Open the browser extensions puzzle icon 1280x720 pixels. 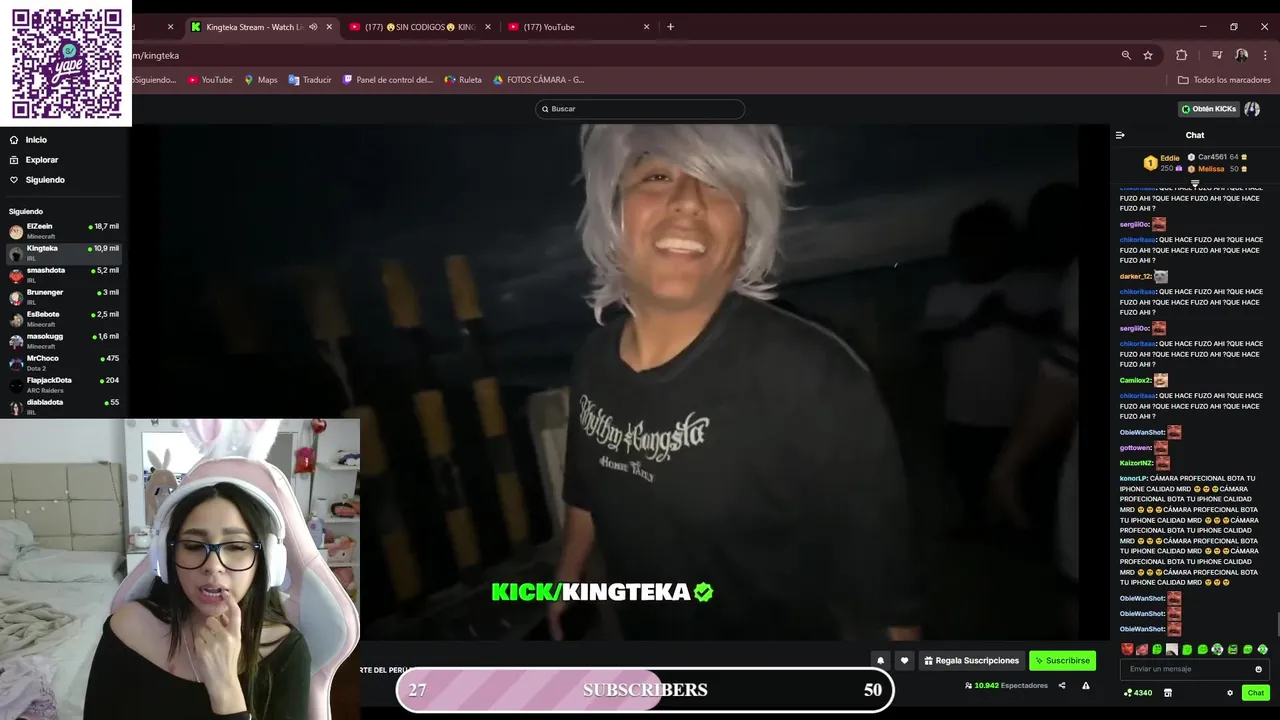[1181, 55]
